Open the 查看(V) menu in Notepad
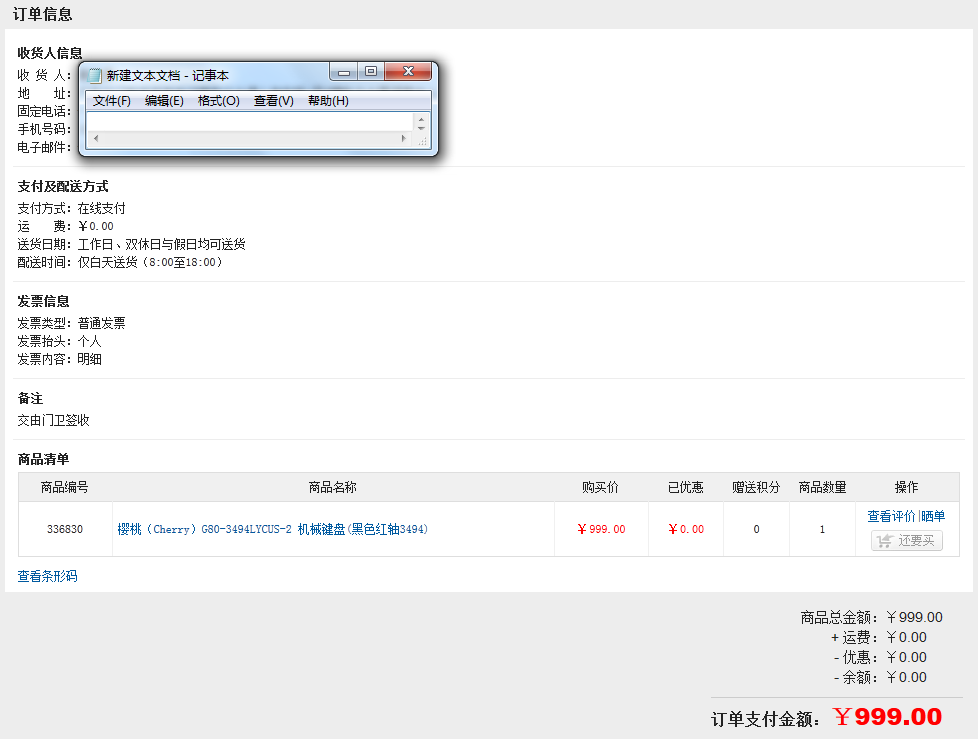The width and height of the screenshot is (978, 739). 273,101
